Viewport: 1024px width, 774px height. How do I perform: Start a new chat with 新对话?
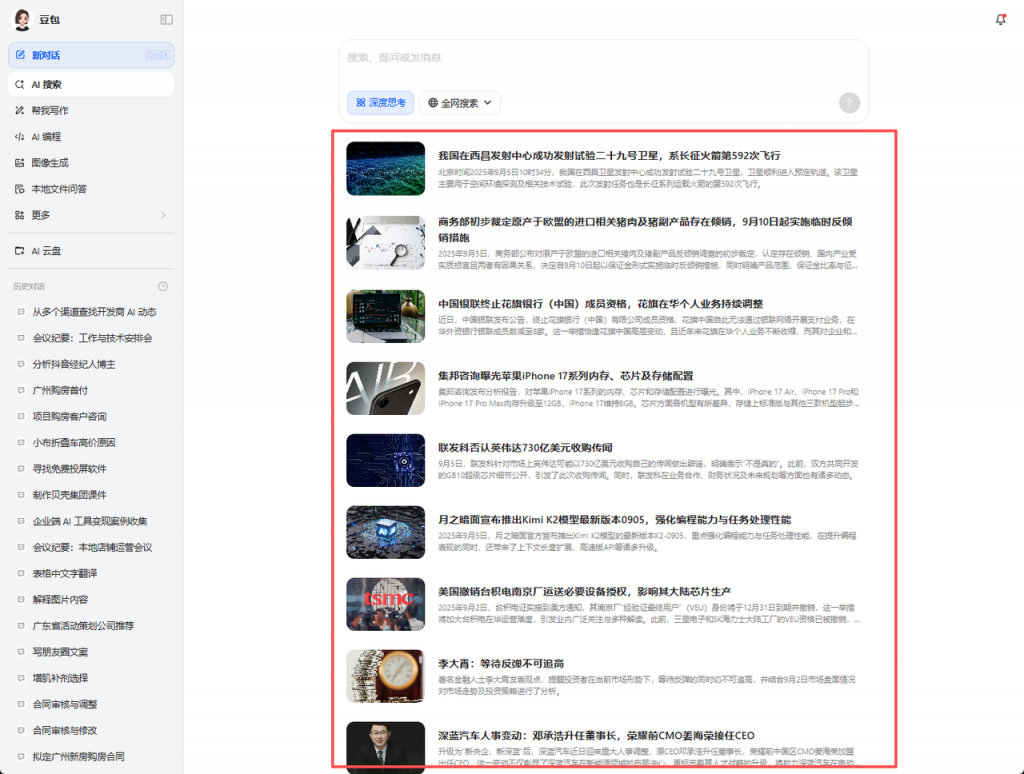tap(91, 56)
